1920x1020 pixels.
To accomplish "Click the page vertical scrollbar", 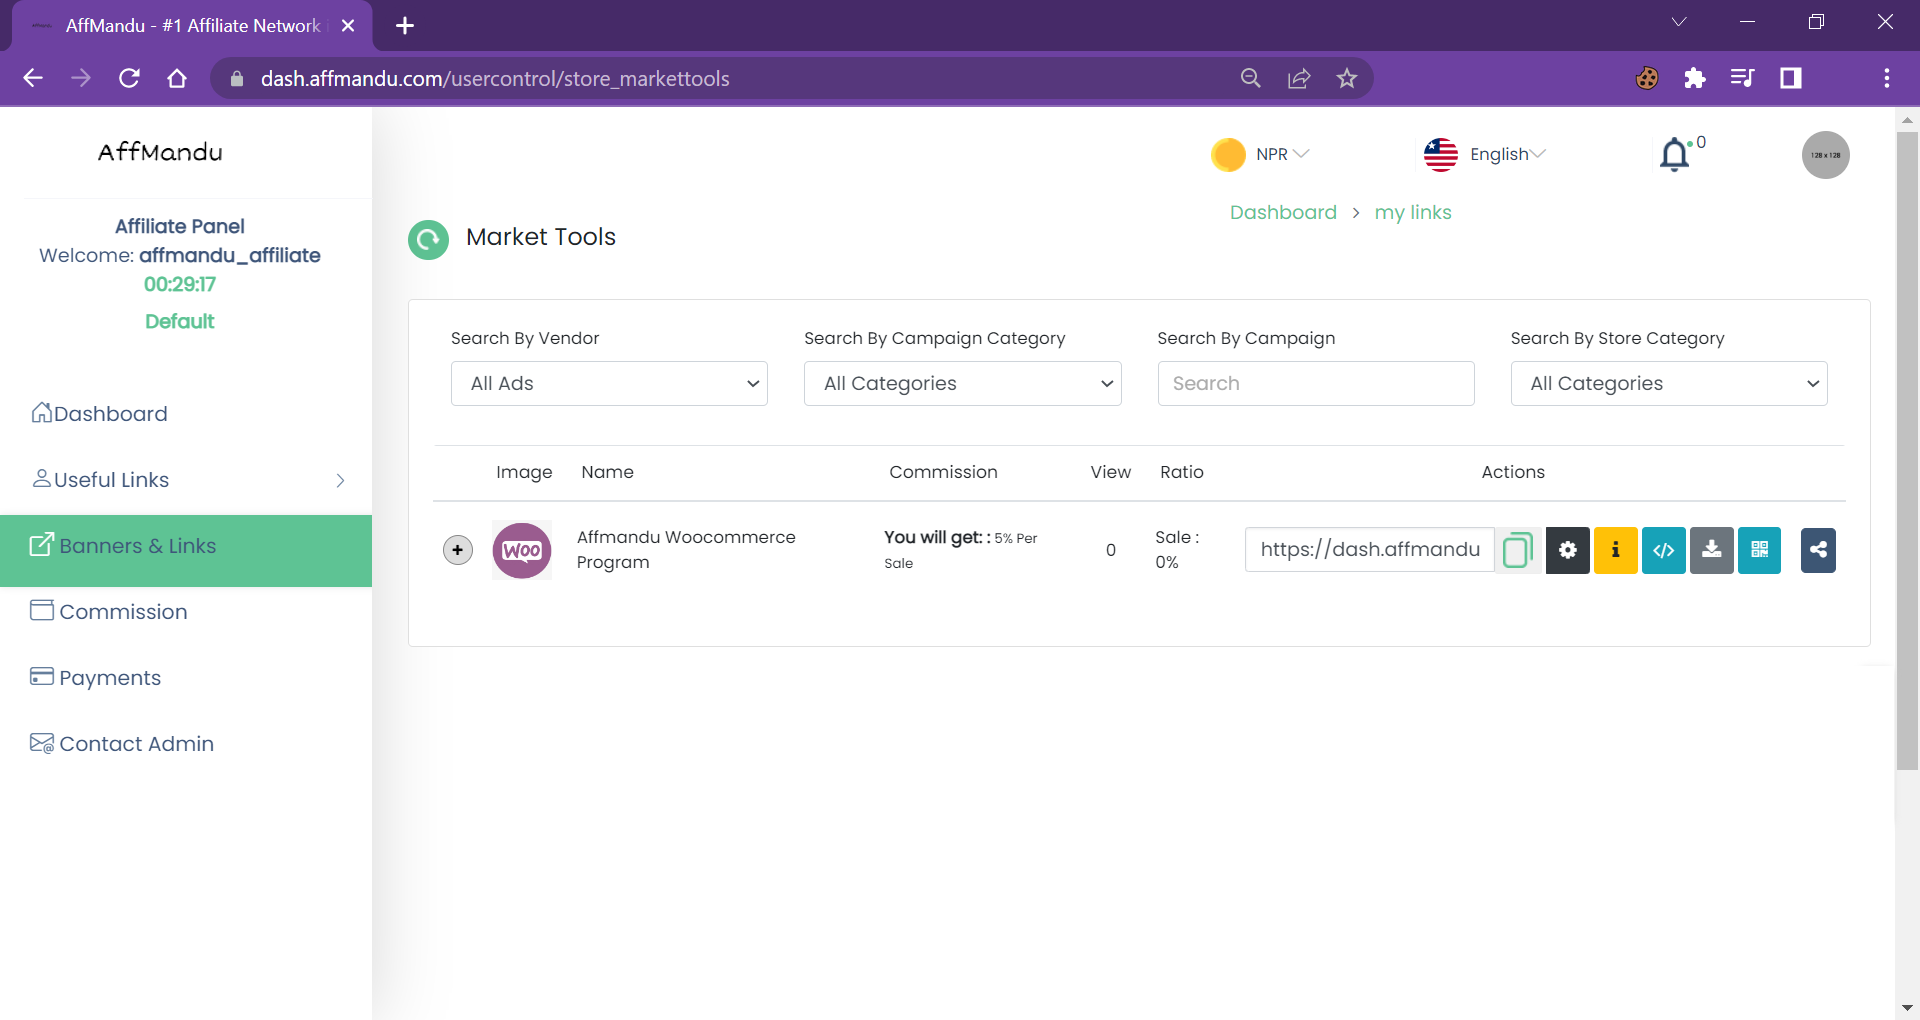I will [x=1907, y=450].
